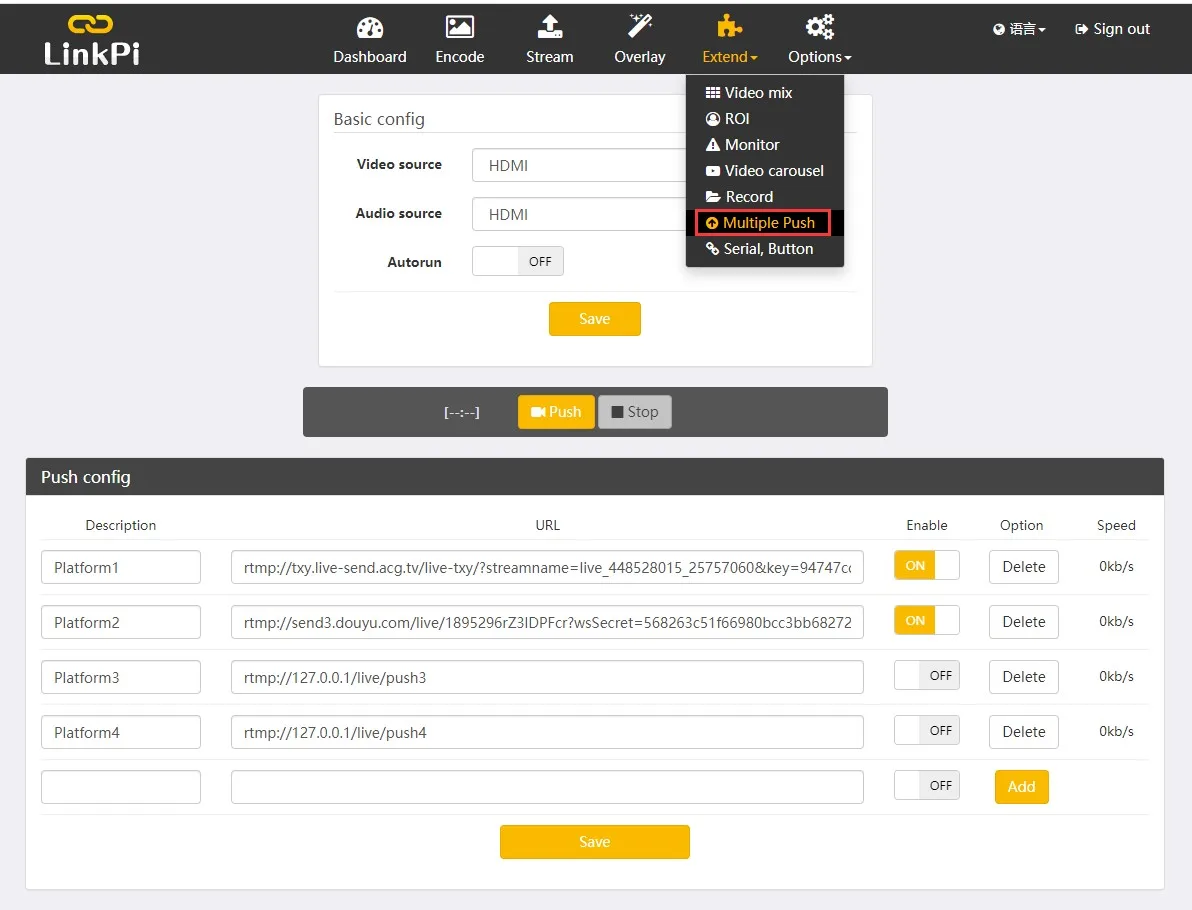Edit the push4 URL field
1192x910 pixels.
pos(547,732)
